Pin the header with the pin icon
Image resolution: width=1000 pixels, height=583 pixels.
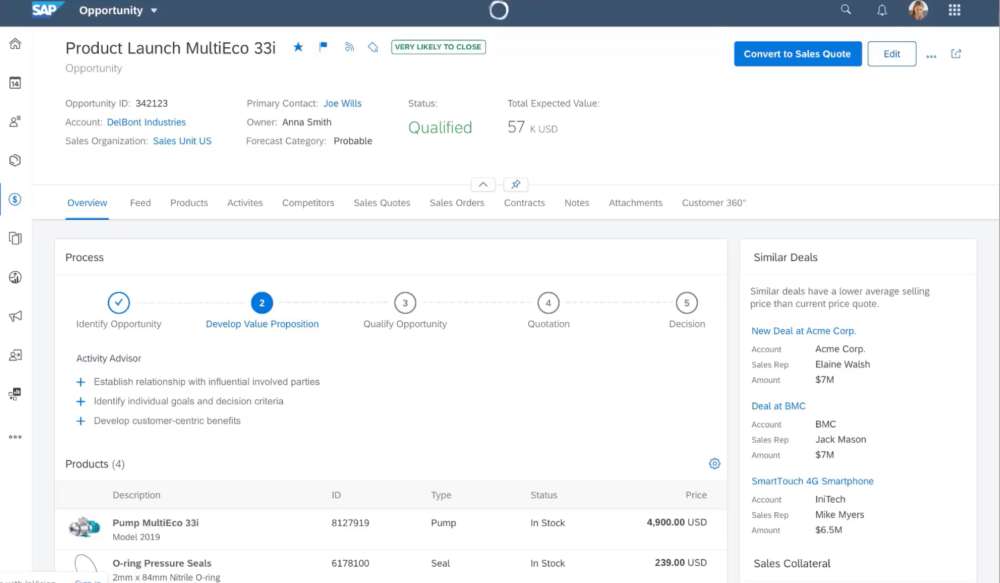coord(516,184)
